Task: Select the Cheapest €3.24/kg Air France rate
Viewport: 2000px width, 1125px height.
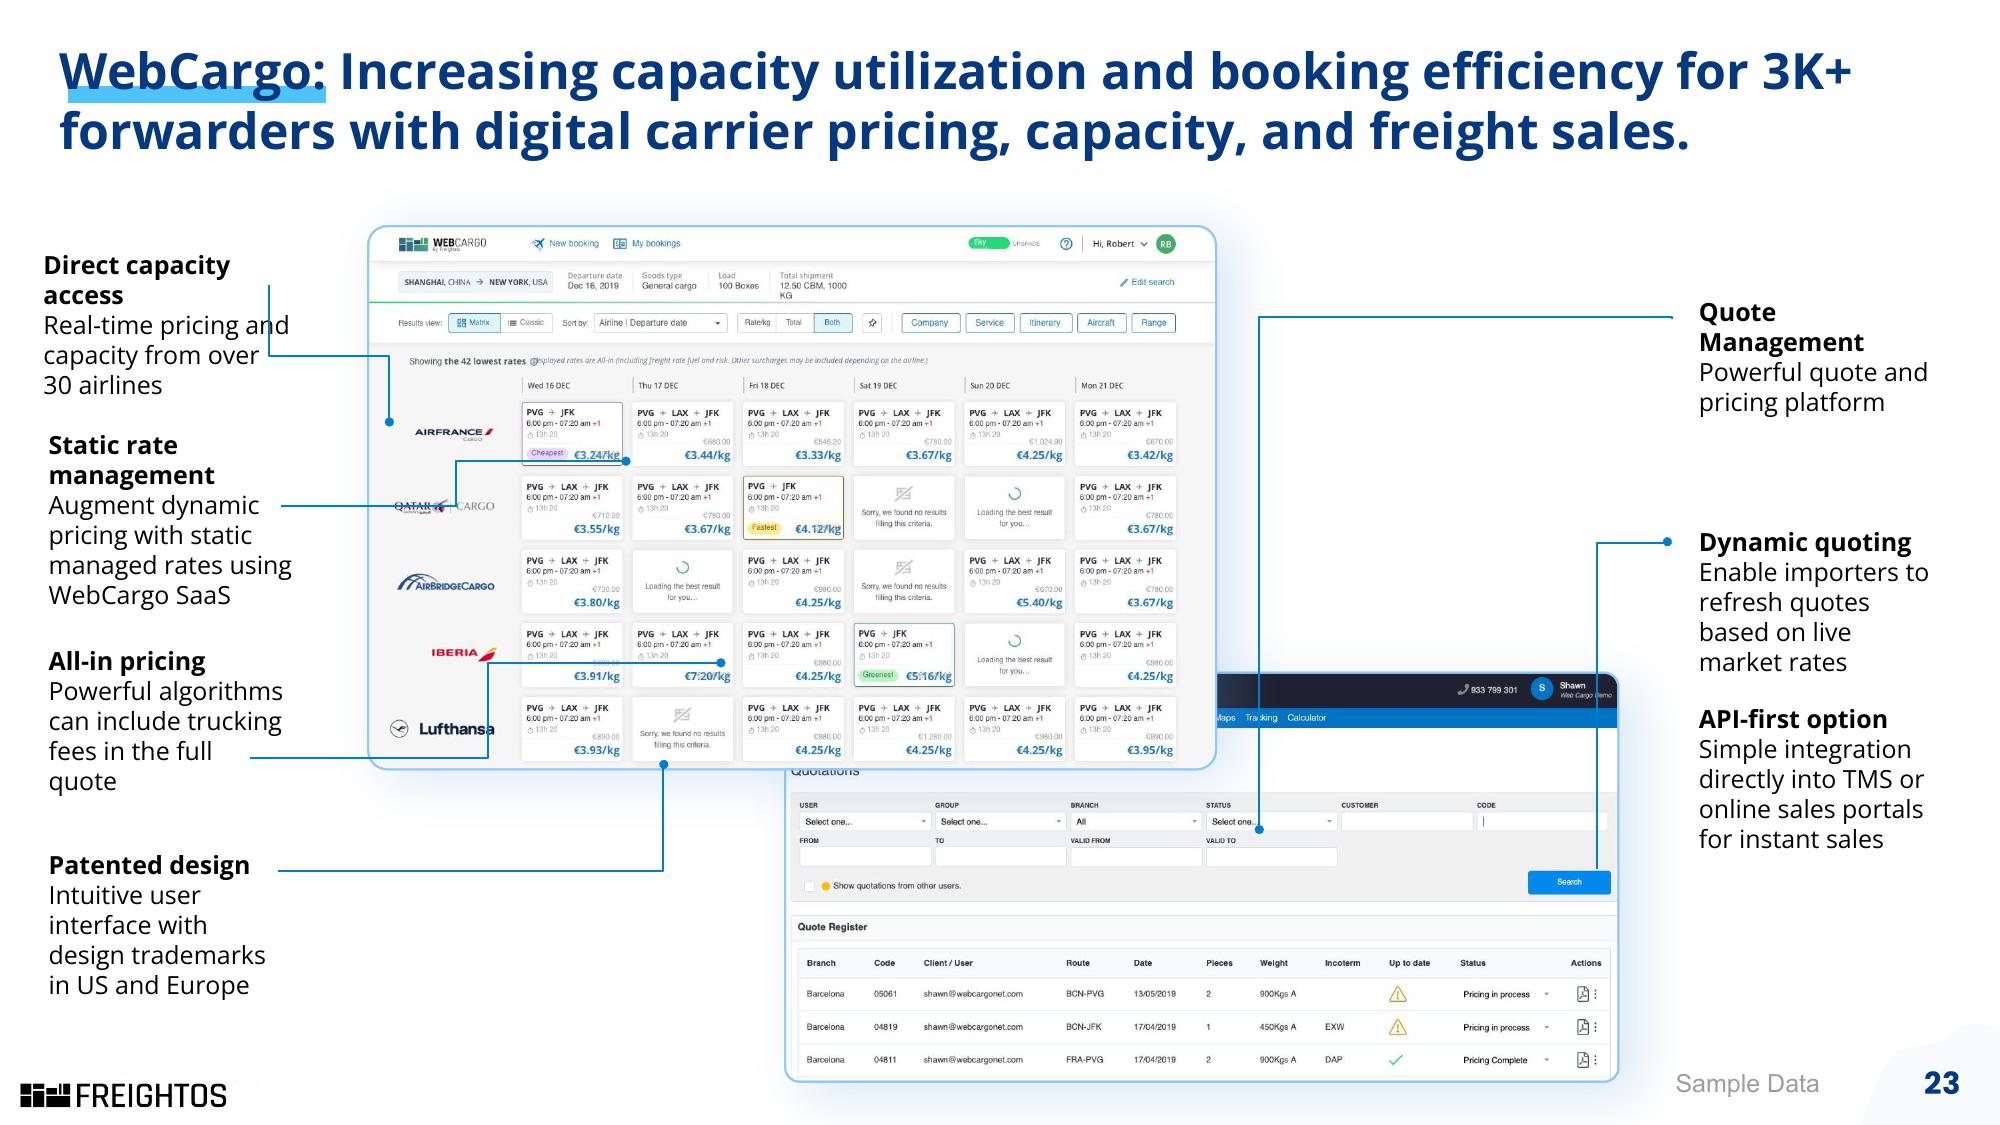Action: (572, 433)
